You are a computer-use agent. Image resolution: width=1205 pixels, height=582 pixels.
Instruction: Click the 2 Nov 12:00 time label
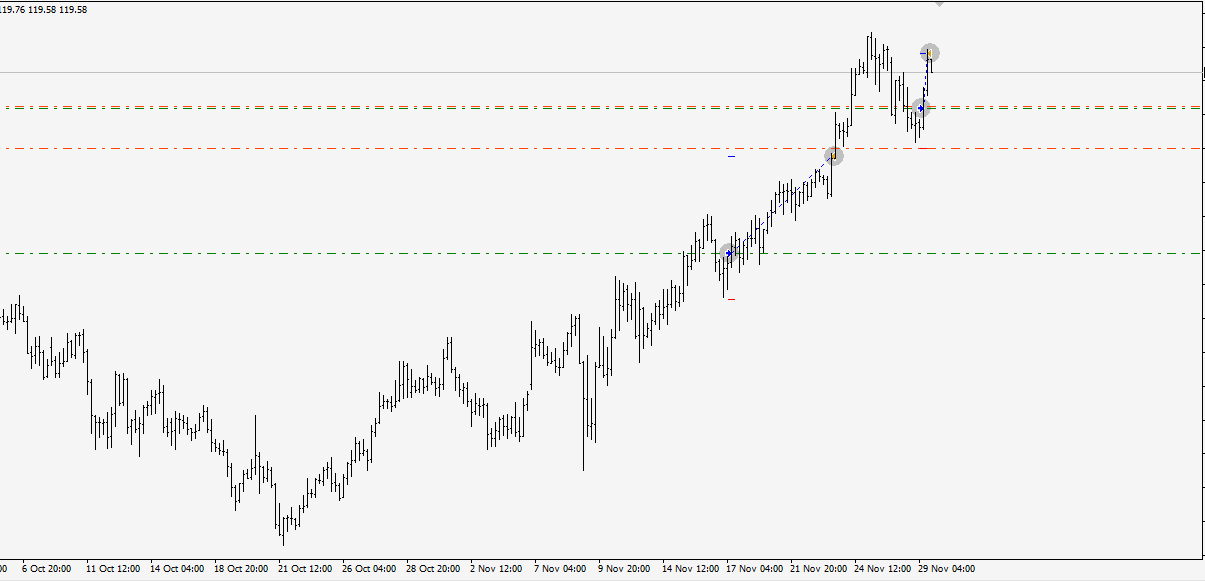tap(497, 569)
